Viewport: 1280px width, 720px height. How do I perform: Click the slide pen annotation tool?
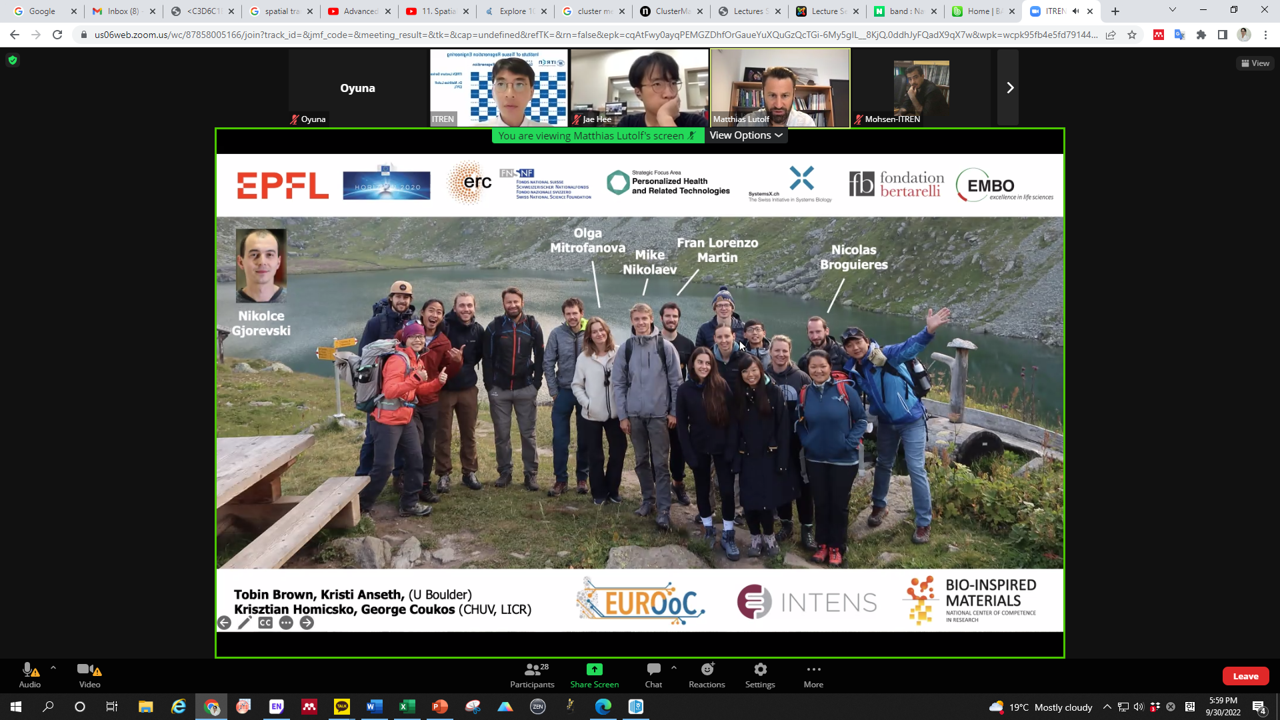coord(245,623)
